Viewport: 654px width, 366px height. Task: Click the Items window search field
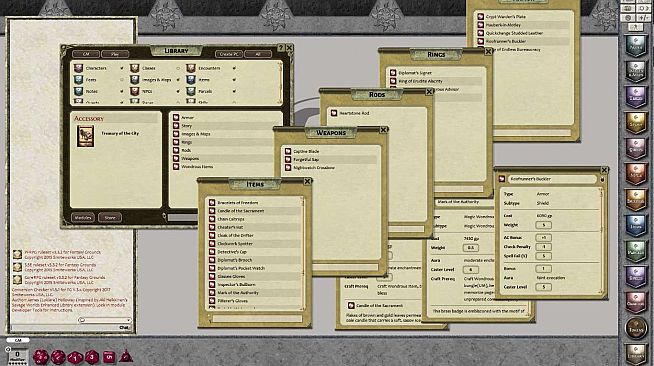click(x=257, y=318)
